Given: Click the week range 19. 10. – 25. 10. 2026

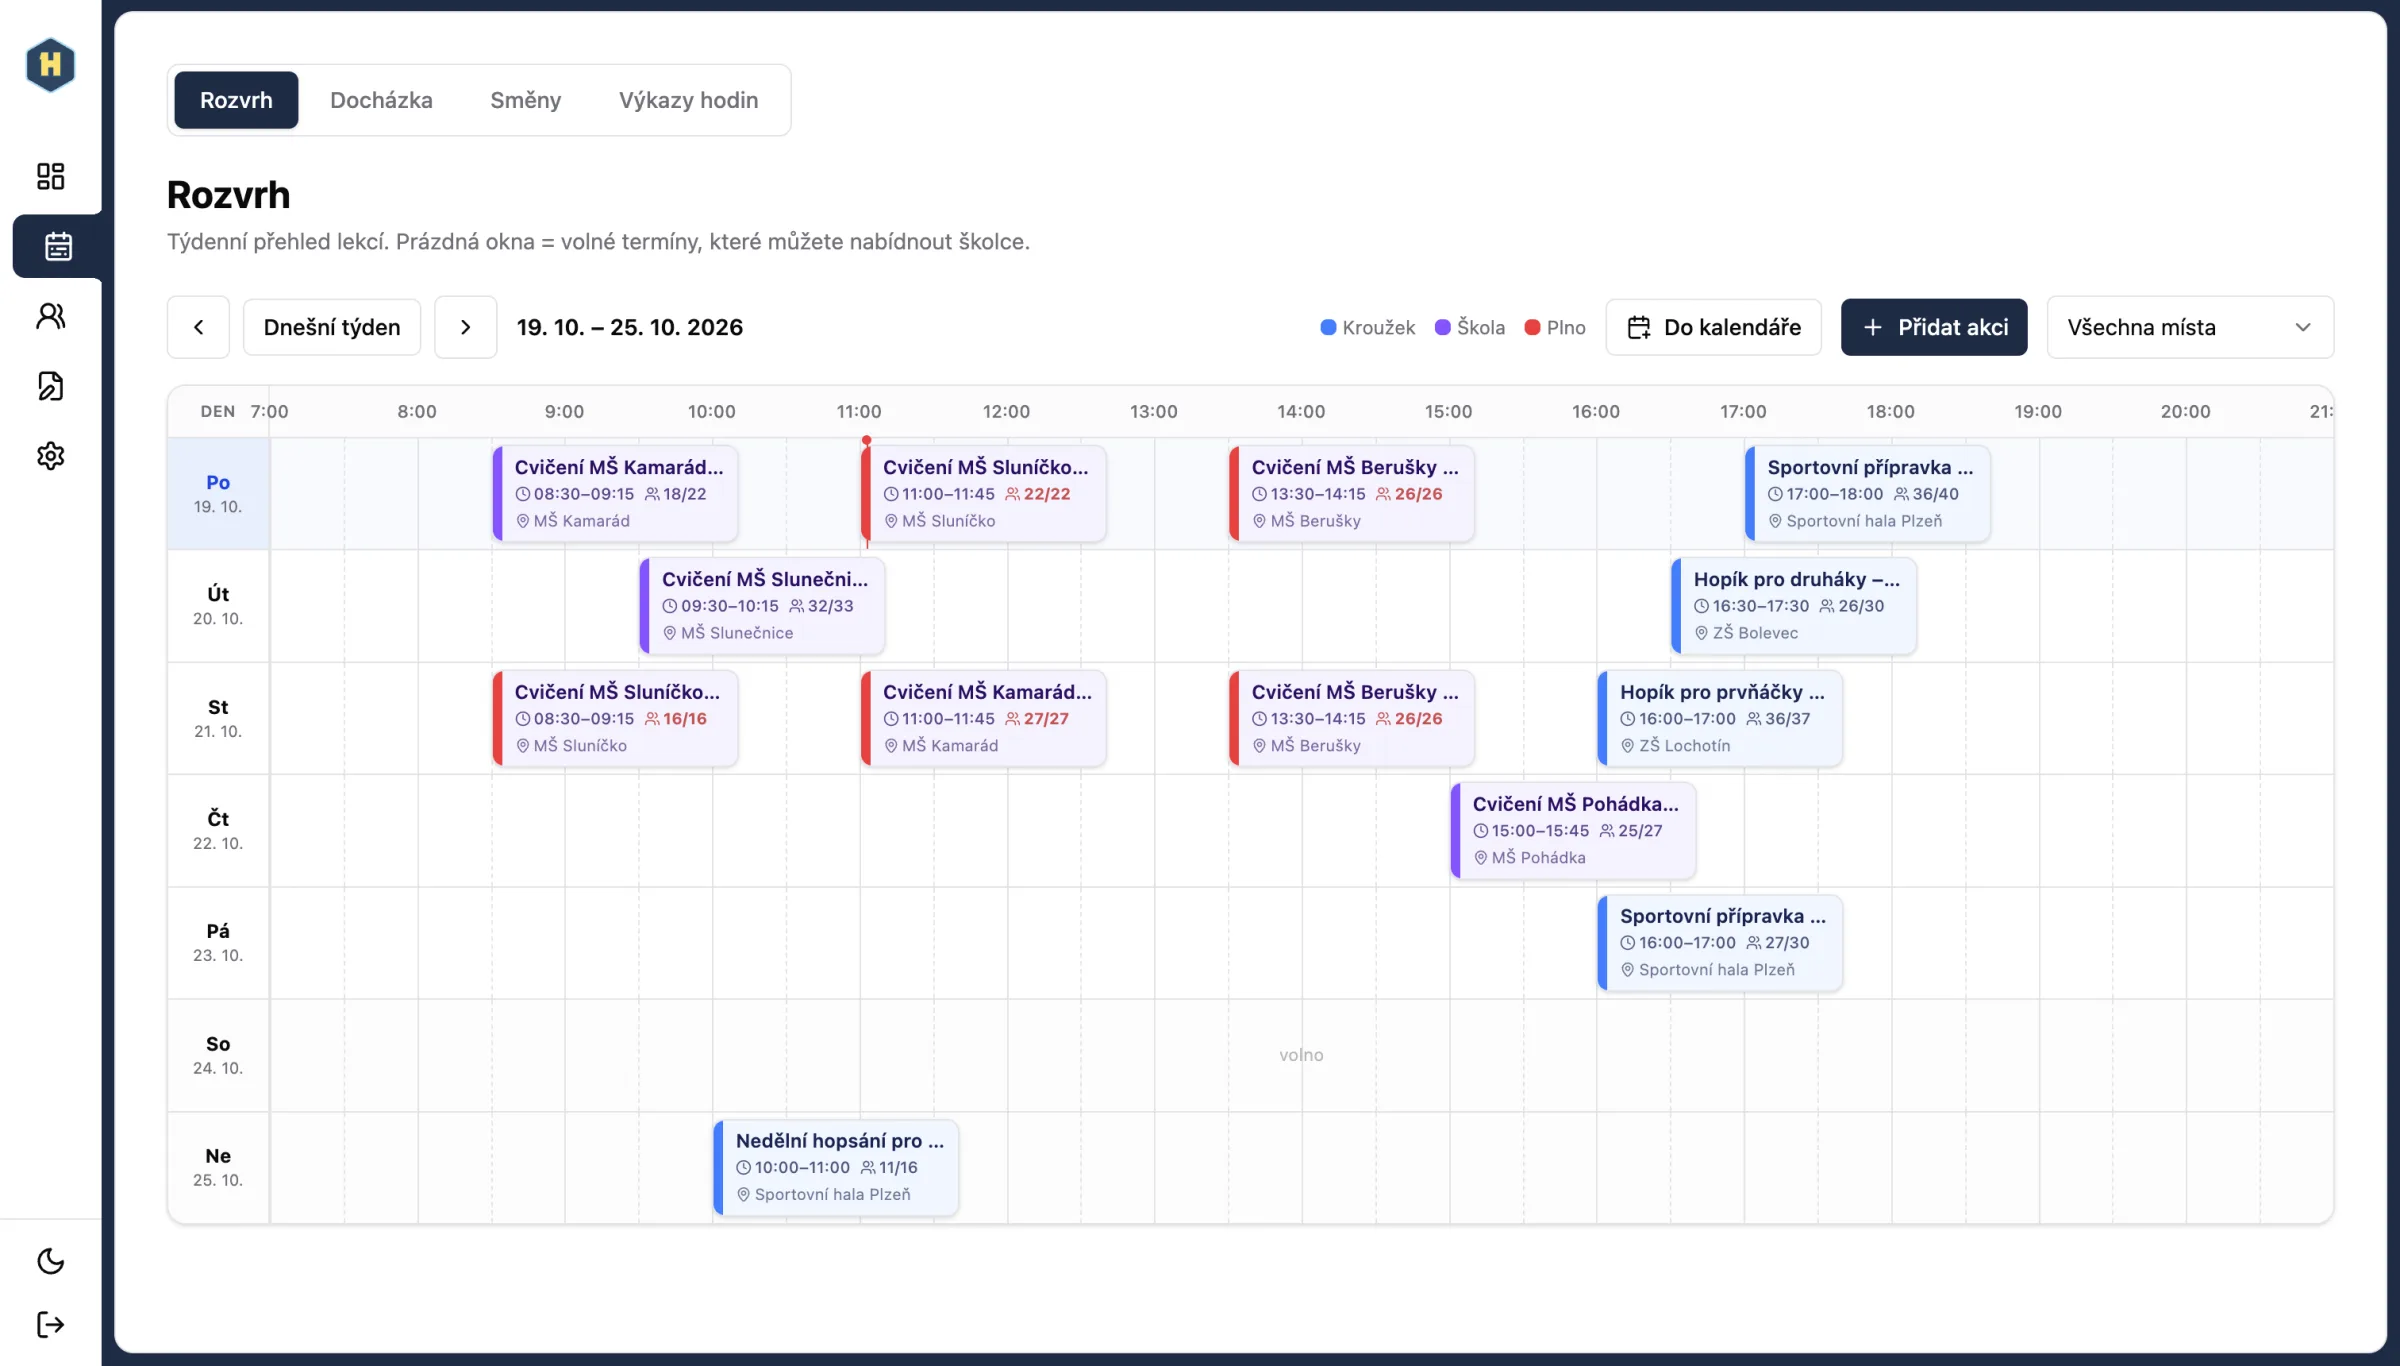Looking at the screenshot, I should tap(630, 327).
